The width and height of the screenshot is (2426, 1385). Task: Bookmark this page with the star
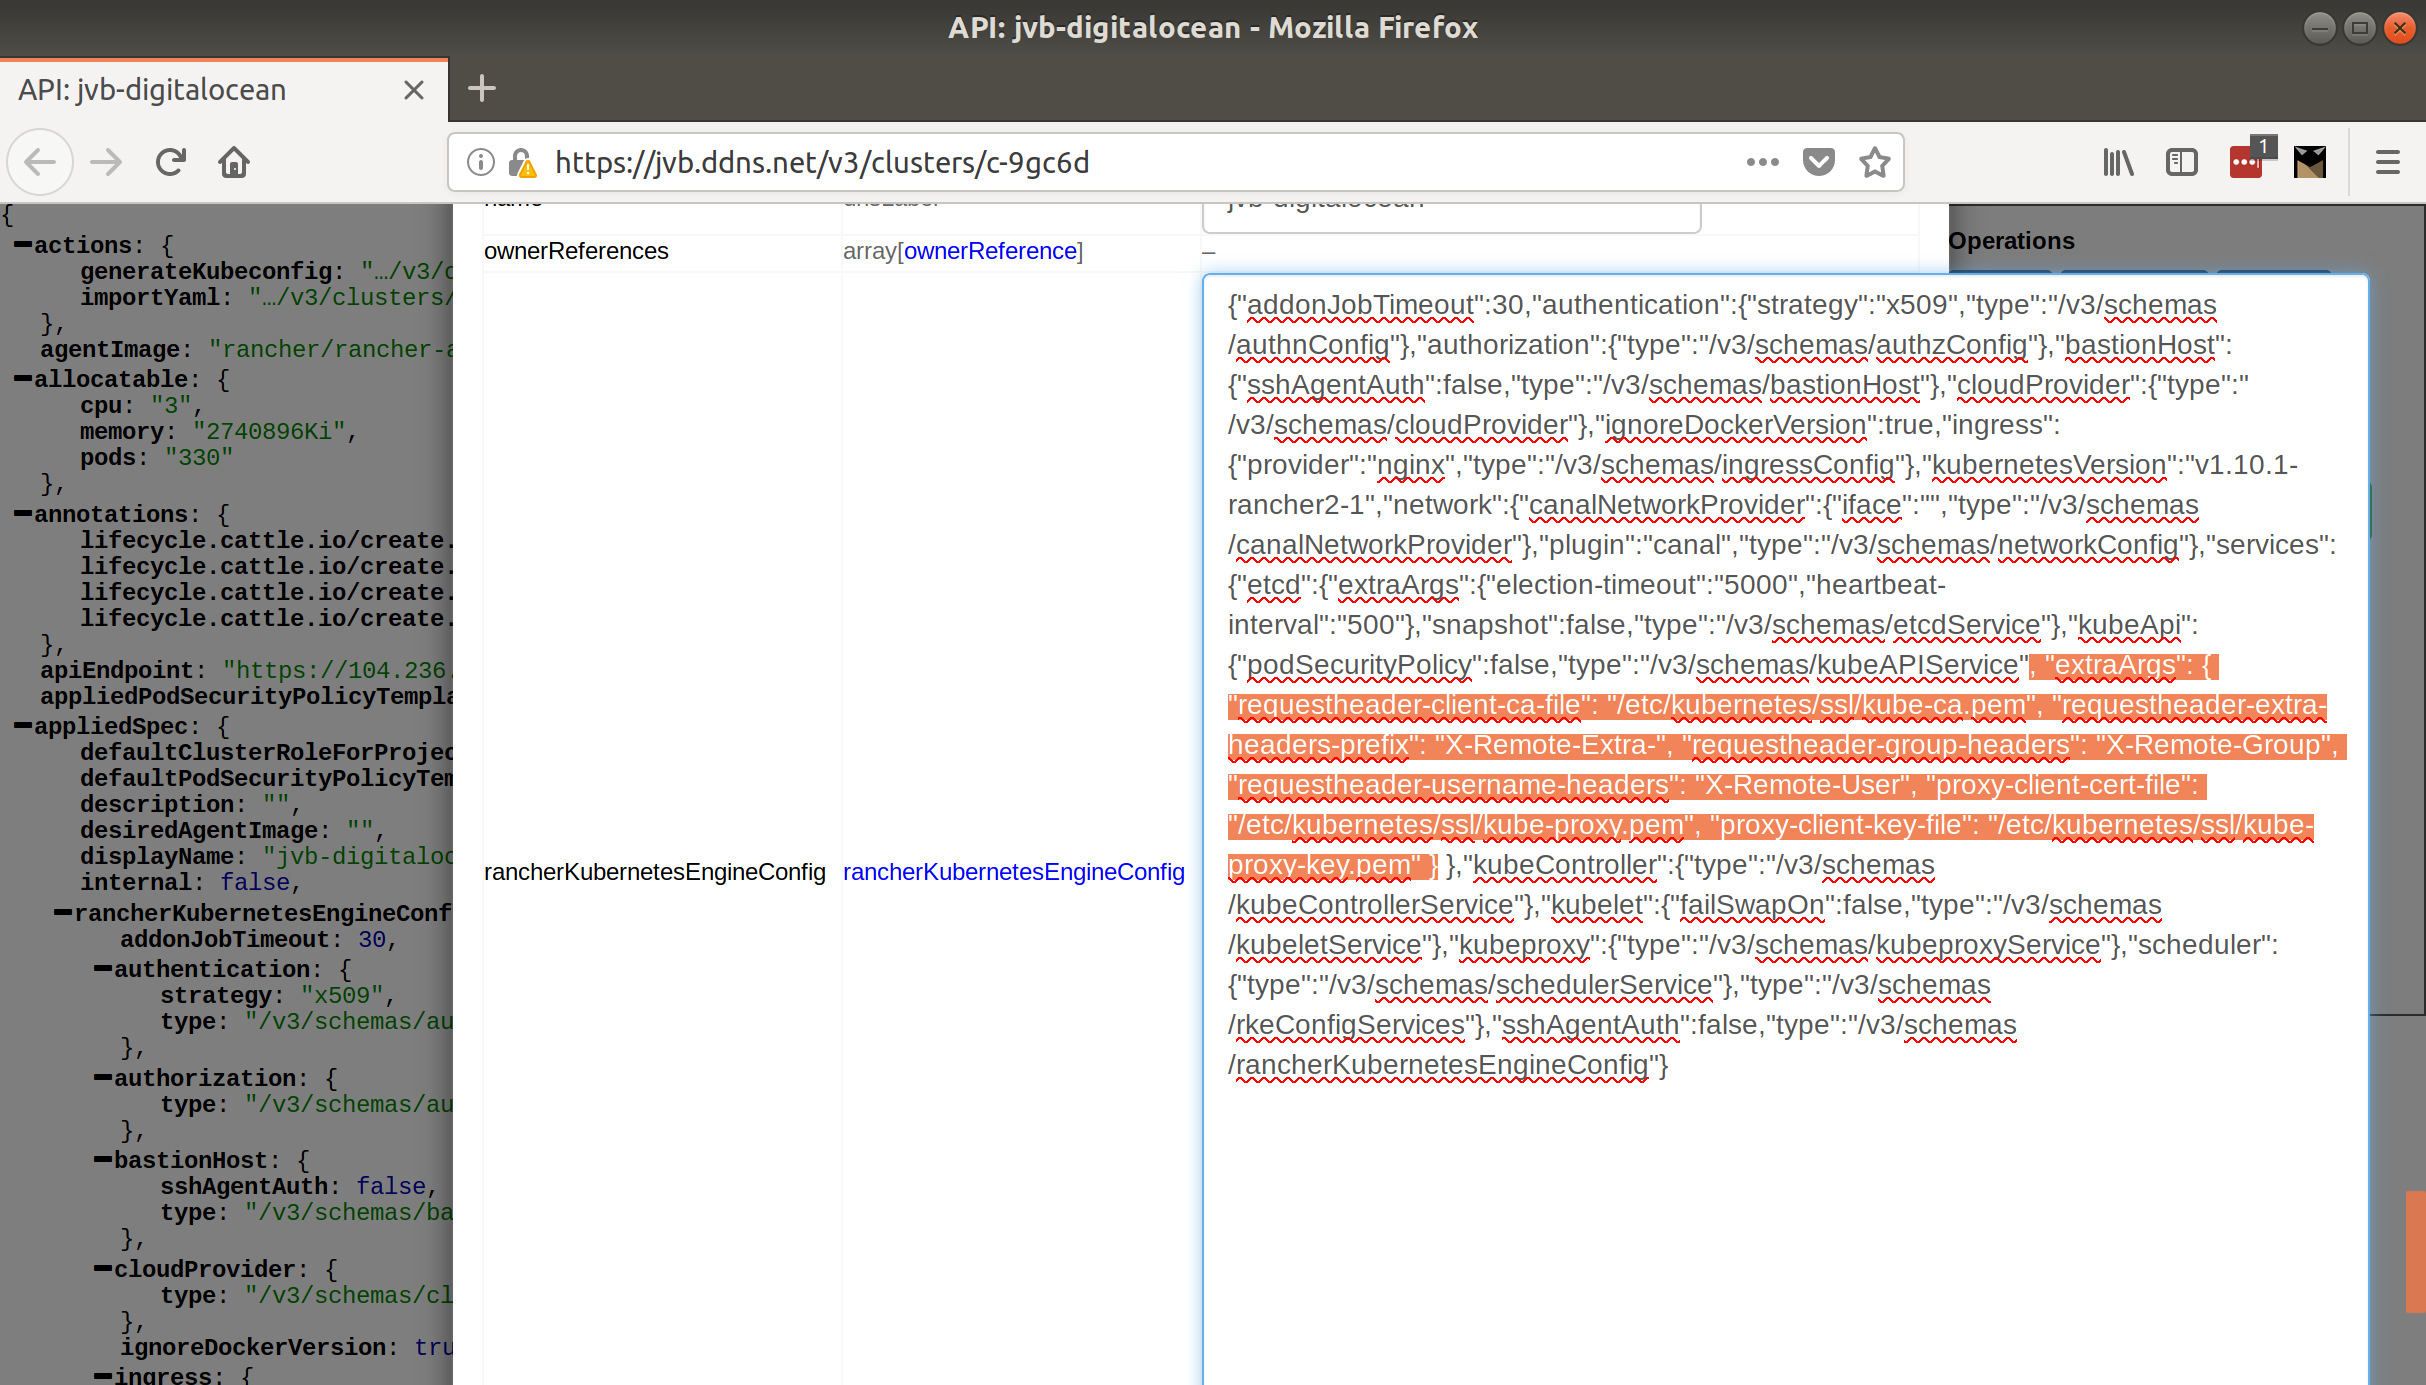(1874, 162)
